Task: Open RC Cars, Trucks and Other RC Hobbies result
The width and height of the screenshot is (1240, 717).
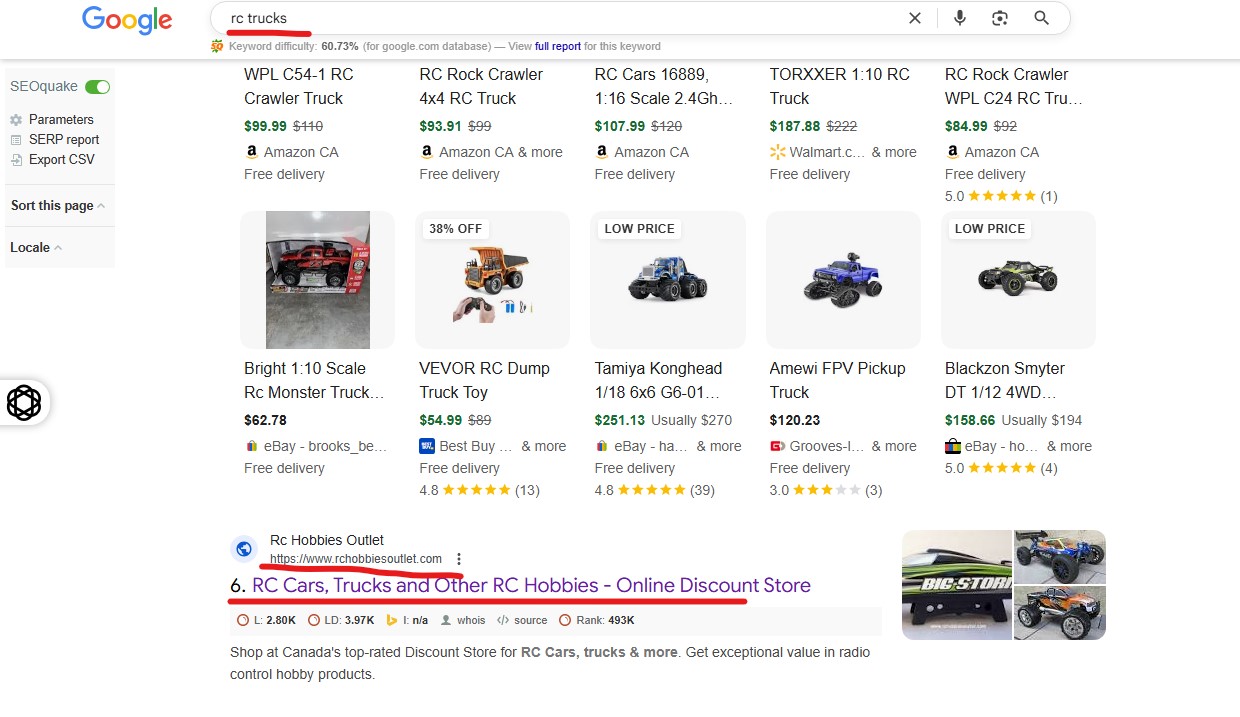Action: click(531, 585)
